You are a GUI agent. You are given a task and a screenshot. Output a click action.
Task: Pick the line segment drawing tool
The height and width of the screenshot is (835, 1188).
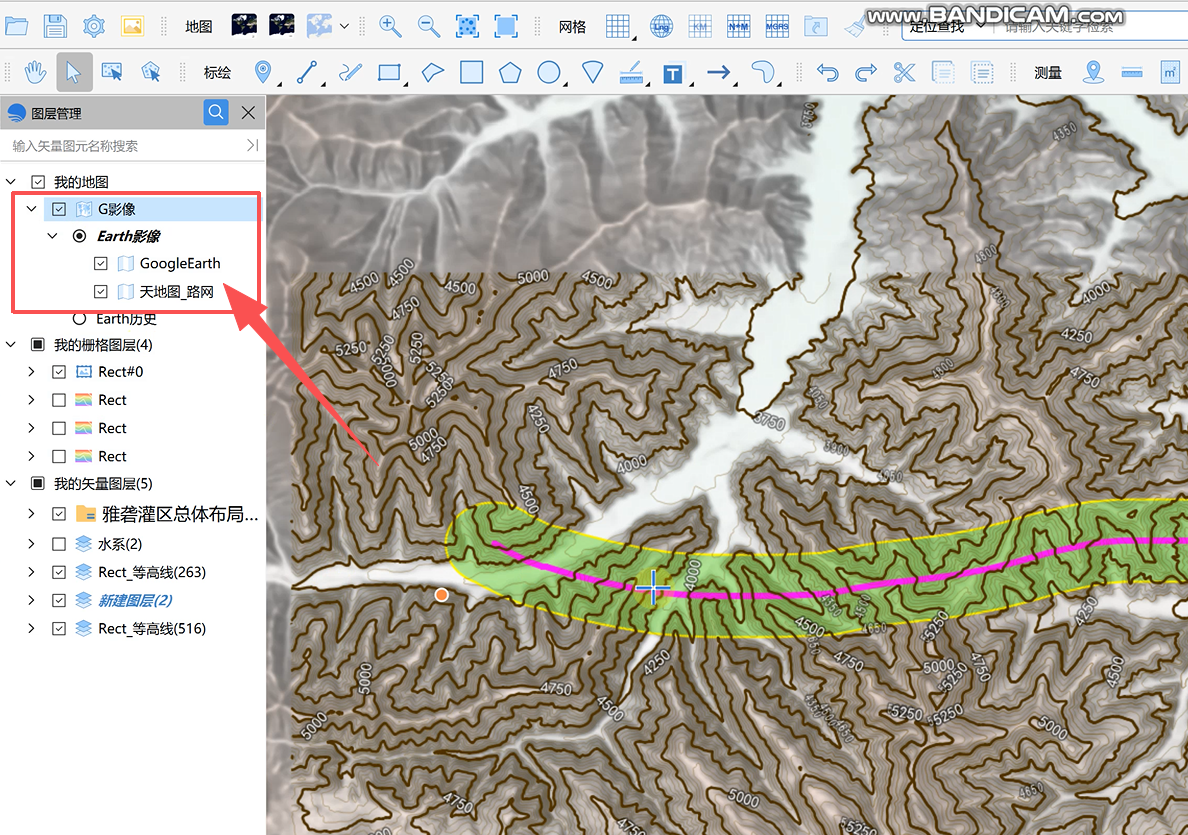(x=306, y=73)
